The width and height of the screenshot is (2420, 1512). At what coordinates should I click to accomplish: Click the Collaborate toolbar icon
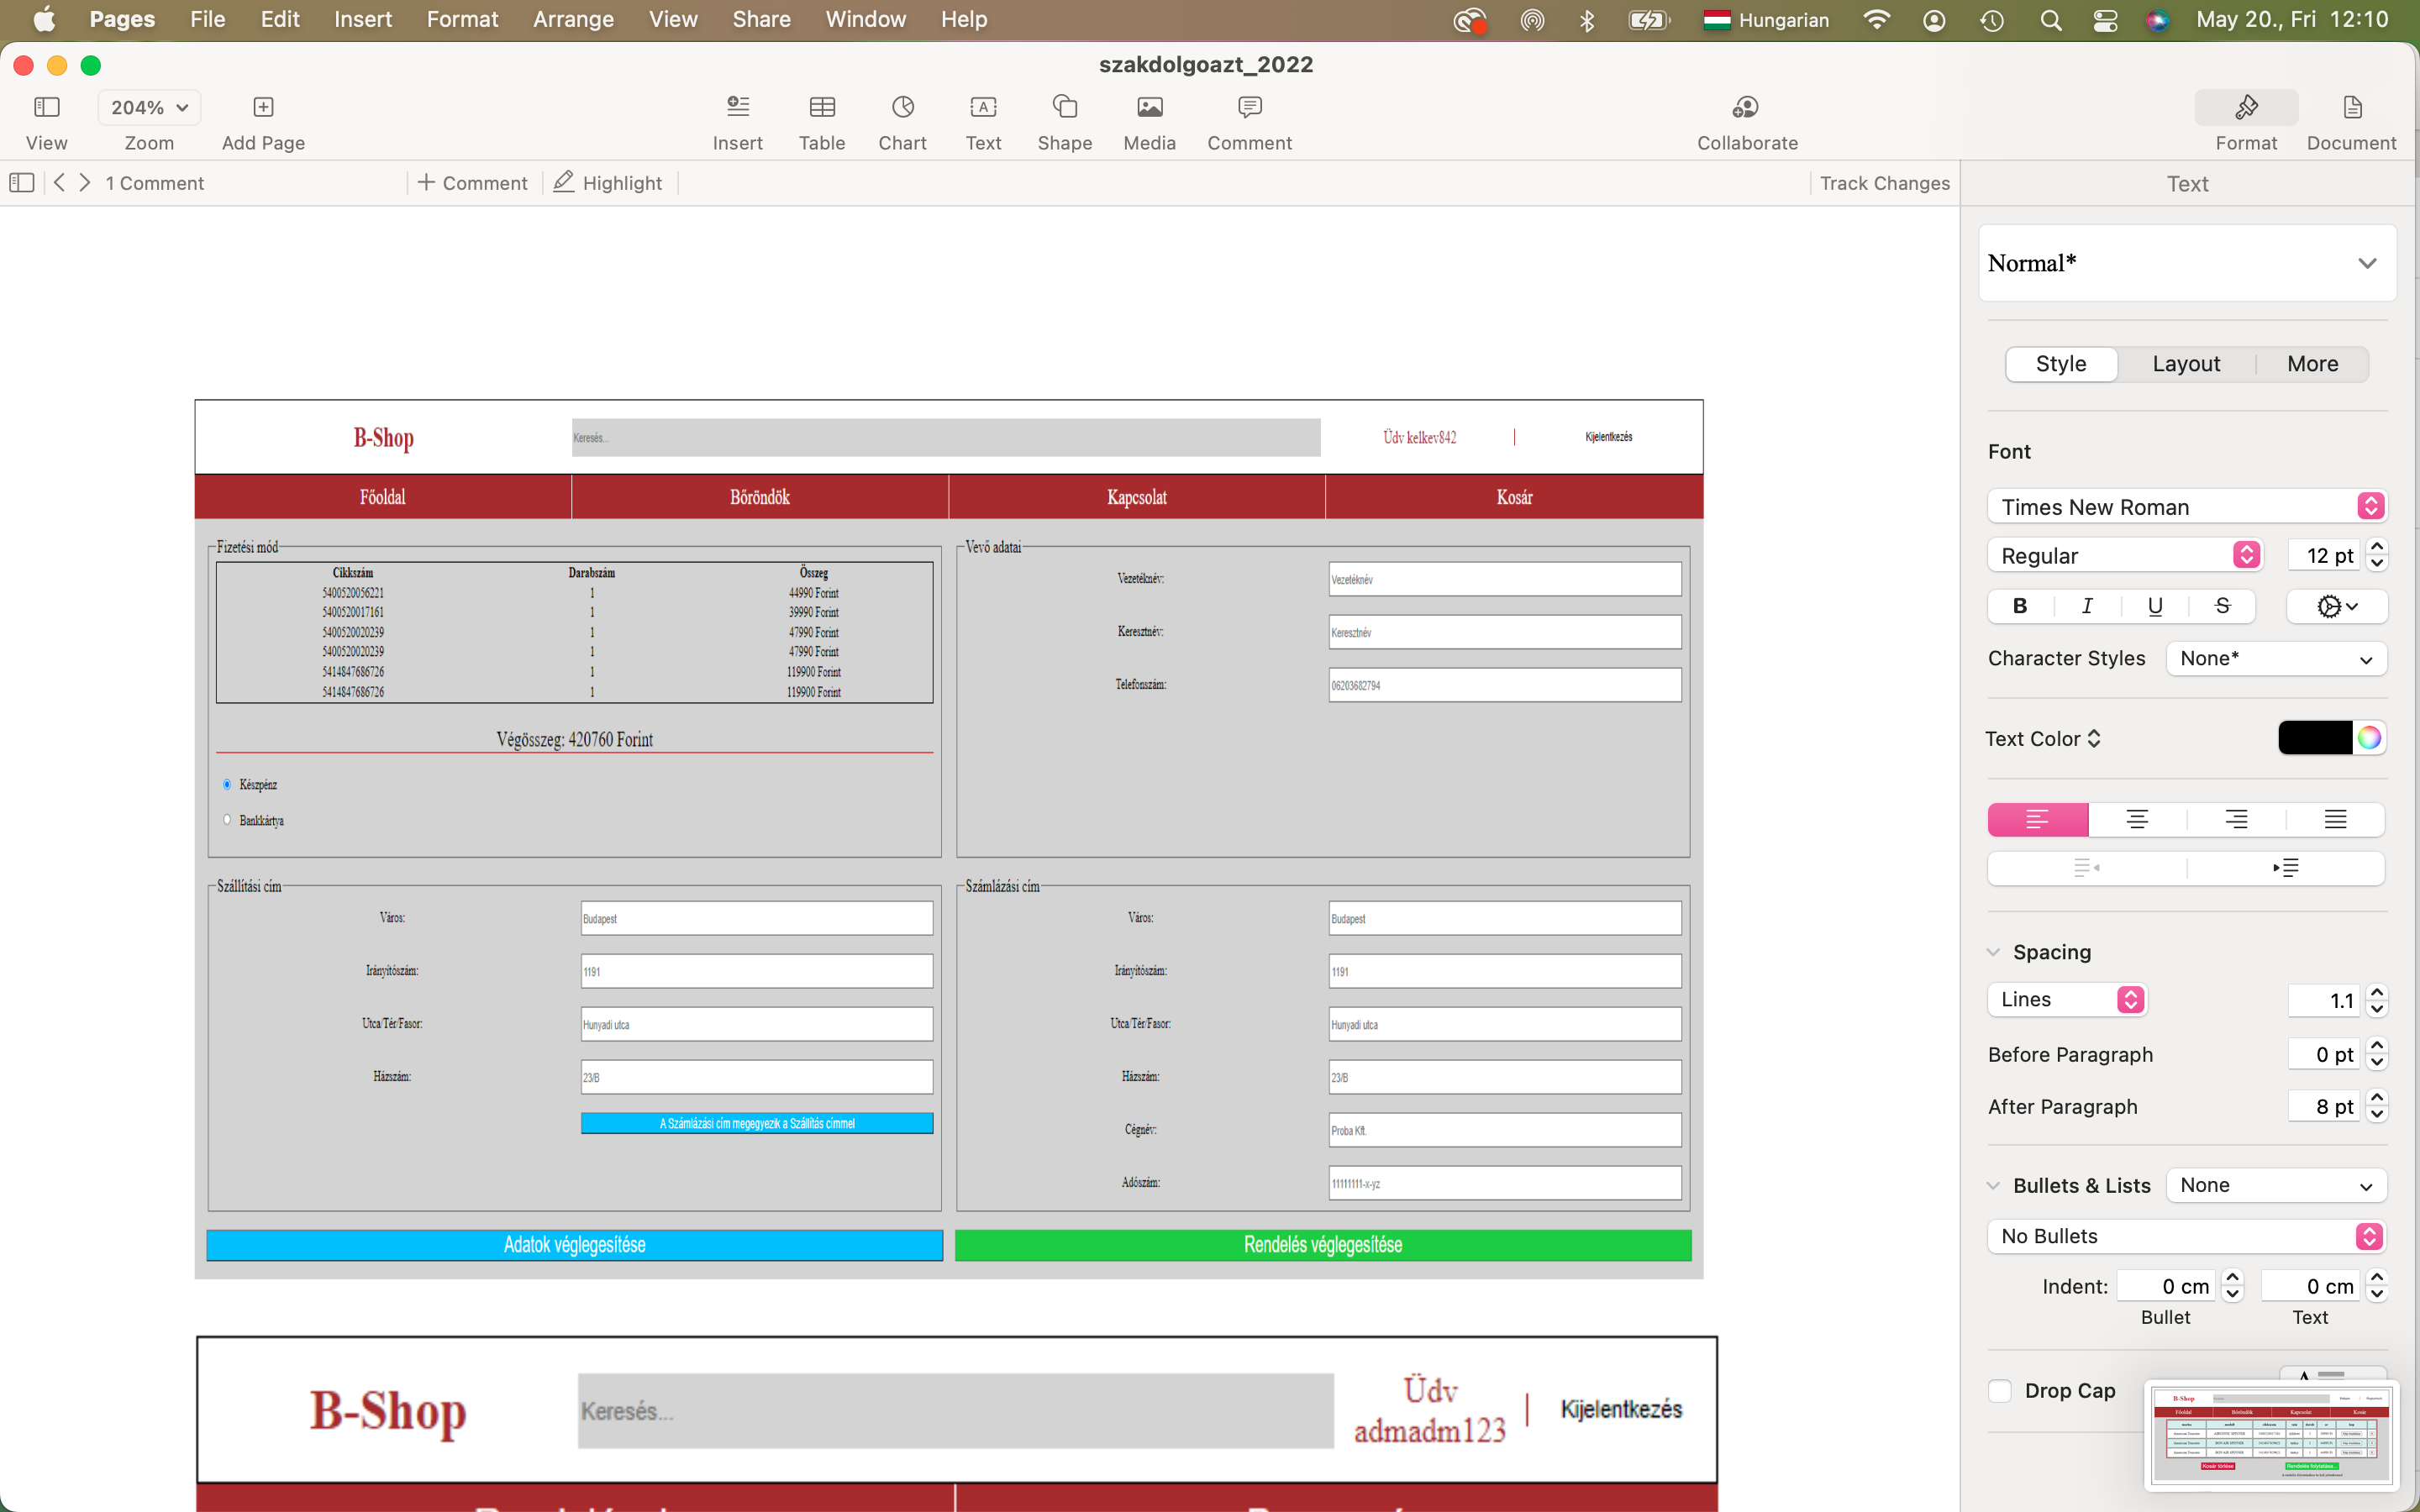(x=1746, y=107)
